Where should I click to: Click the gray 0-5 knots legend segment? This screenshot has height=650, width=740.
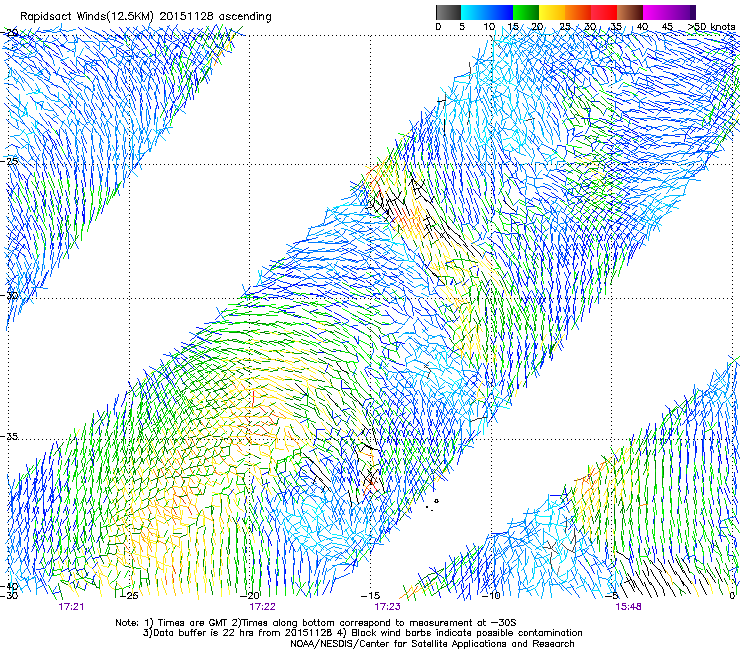(x=448, y=12)
